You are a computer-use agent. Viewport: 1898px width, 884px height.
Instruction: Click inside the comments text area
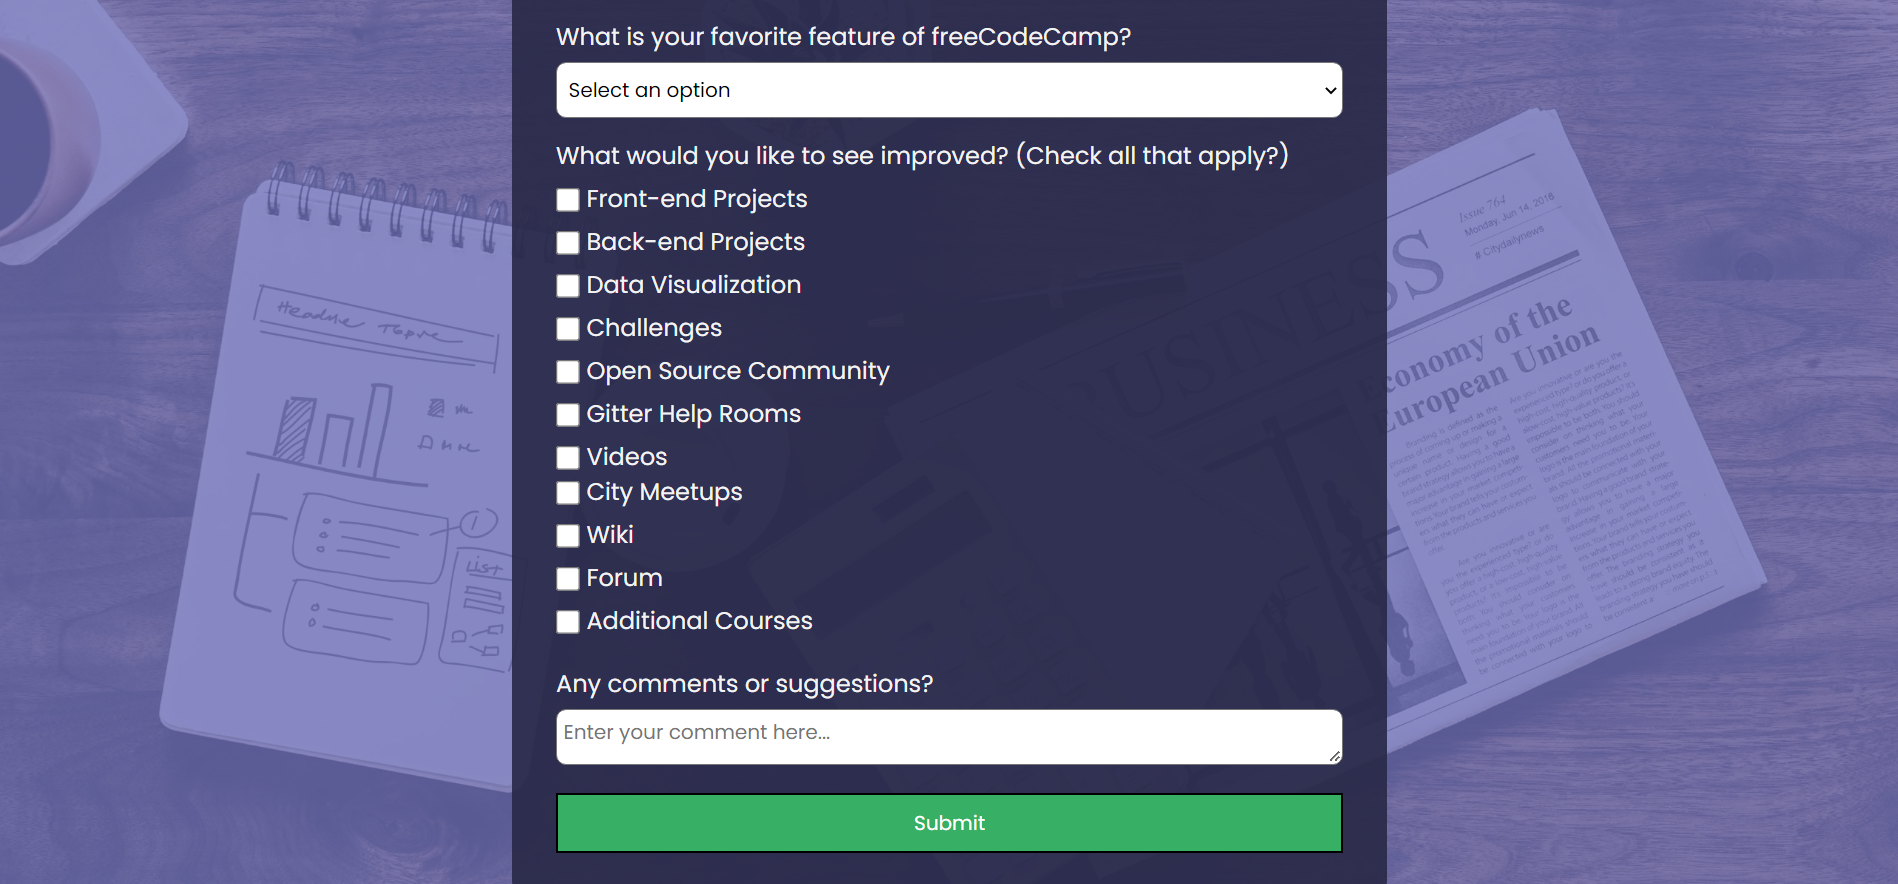point(949,736)
